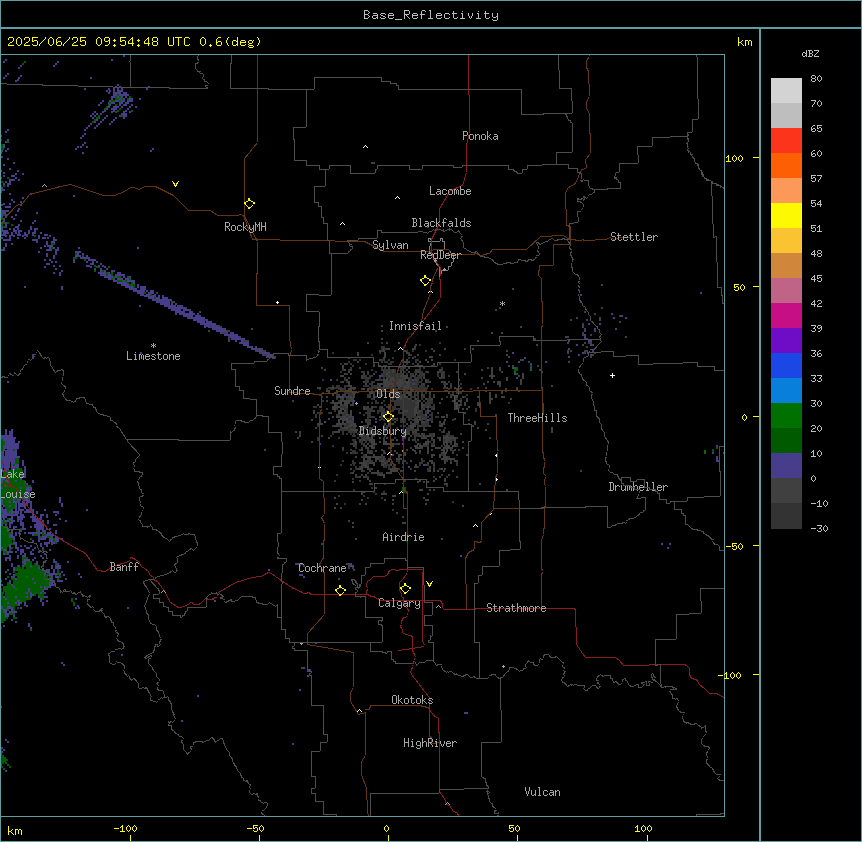862x842 pixels.
Task: Click the RedDeer city label
Action: (x=440, y=255)
